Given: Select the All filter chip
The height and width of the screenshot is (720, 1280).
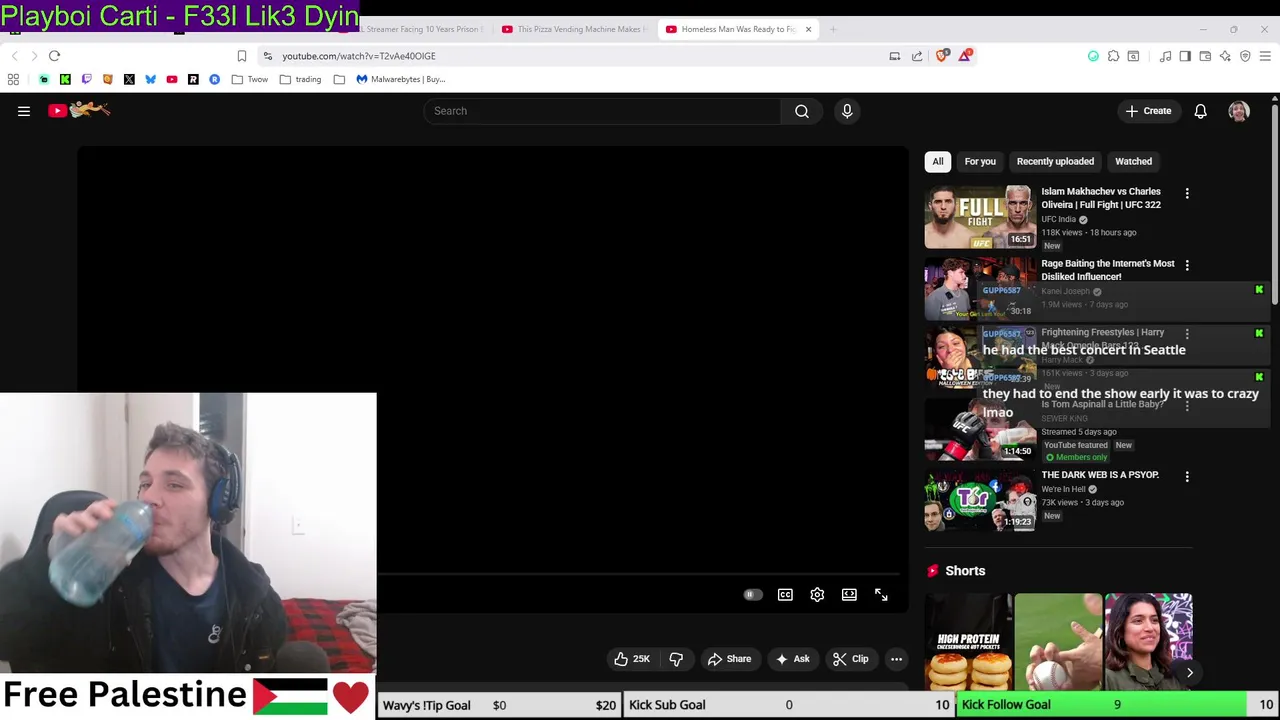Looking at the screenshot, I should pyautogui.click(x=938, y=161).
